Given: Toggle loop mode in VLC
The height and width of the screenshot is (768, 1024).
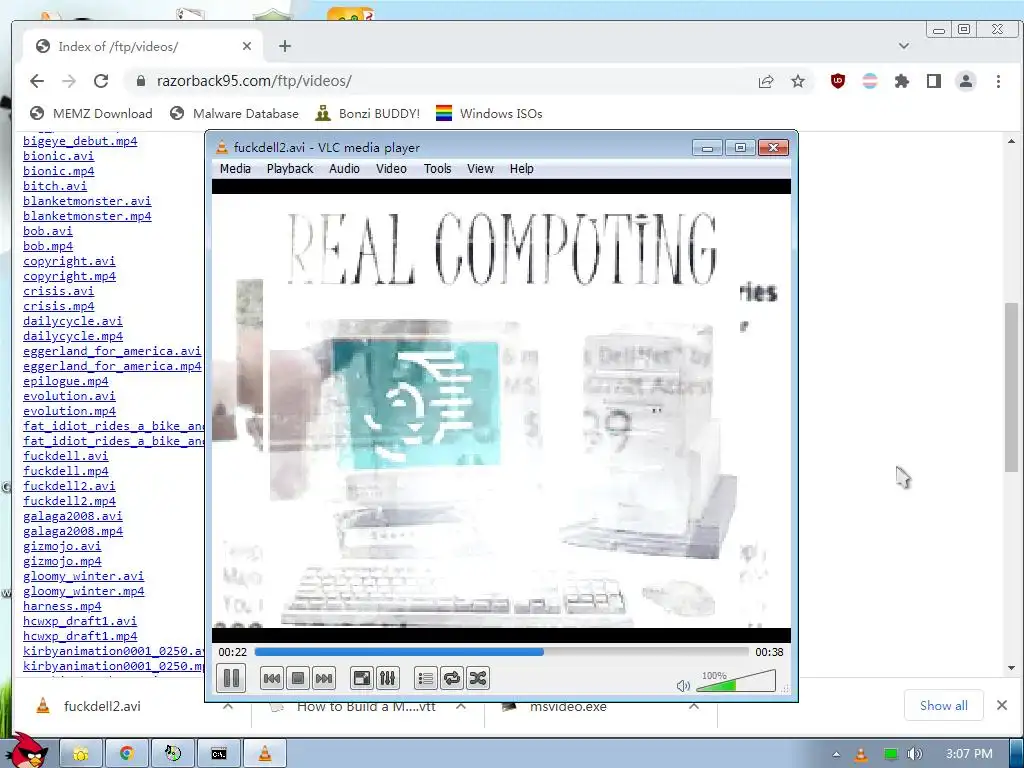Looking at the screenshot, I should [x=452, y=679].
